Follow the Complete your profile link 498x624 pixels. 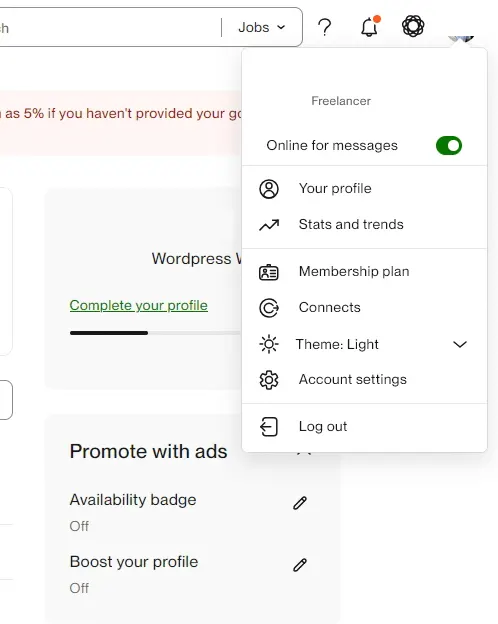[139, 306]
